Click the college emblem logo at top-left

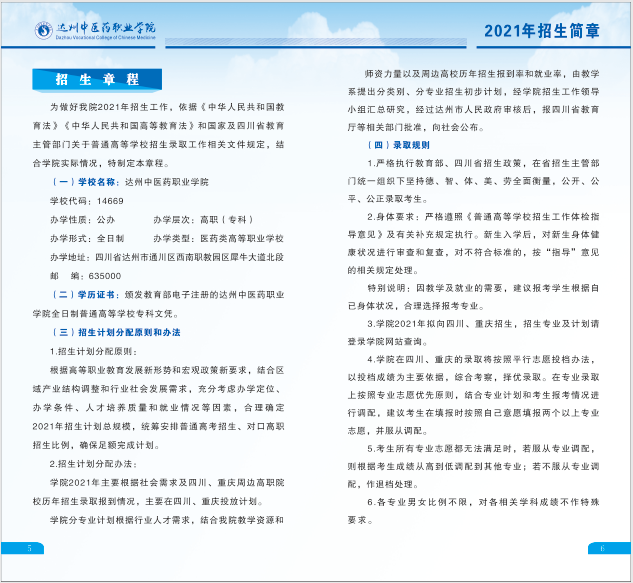pyautogui.click(x=44, y=29)
